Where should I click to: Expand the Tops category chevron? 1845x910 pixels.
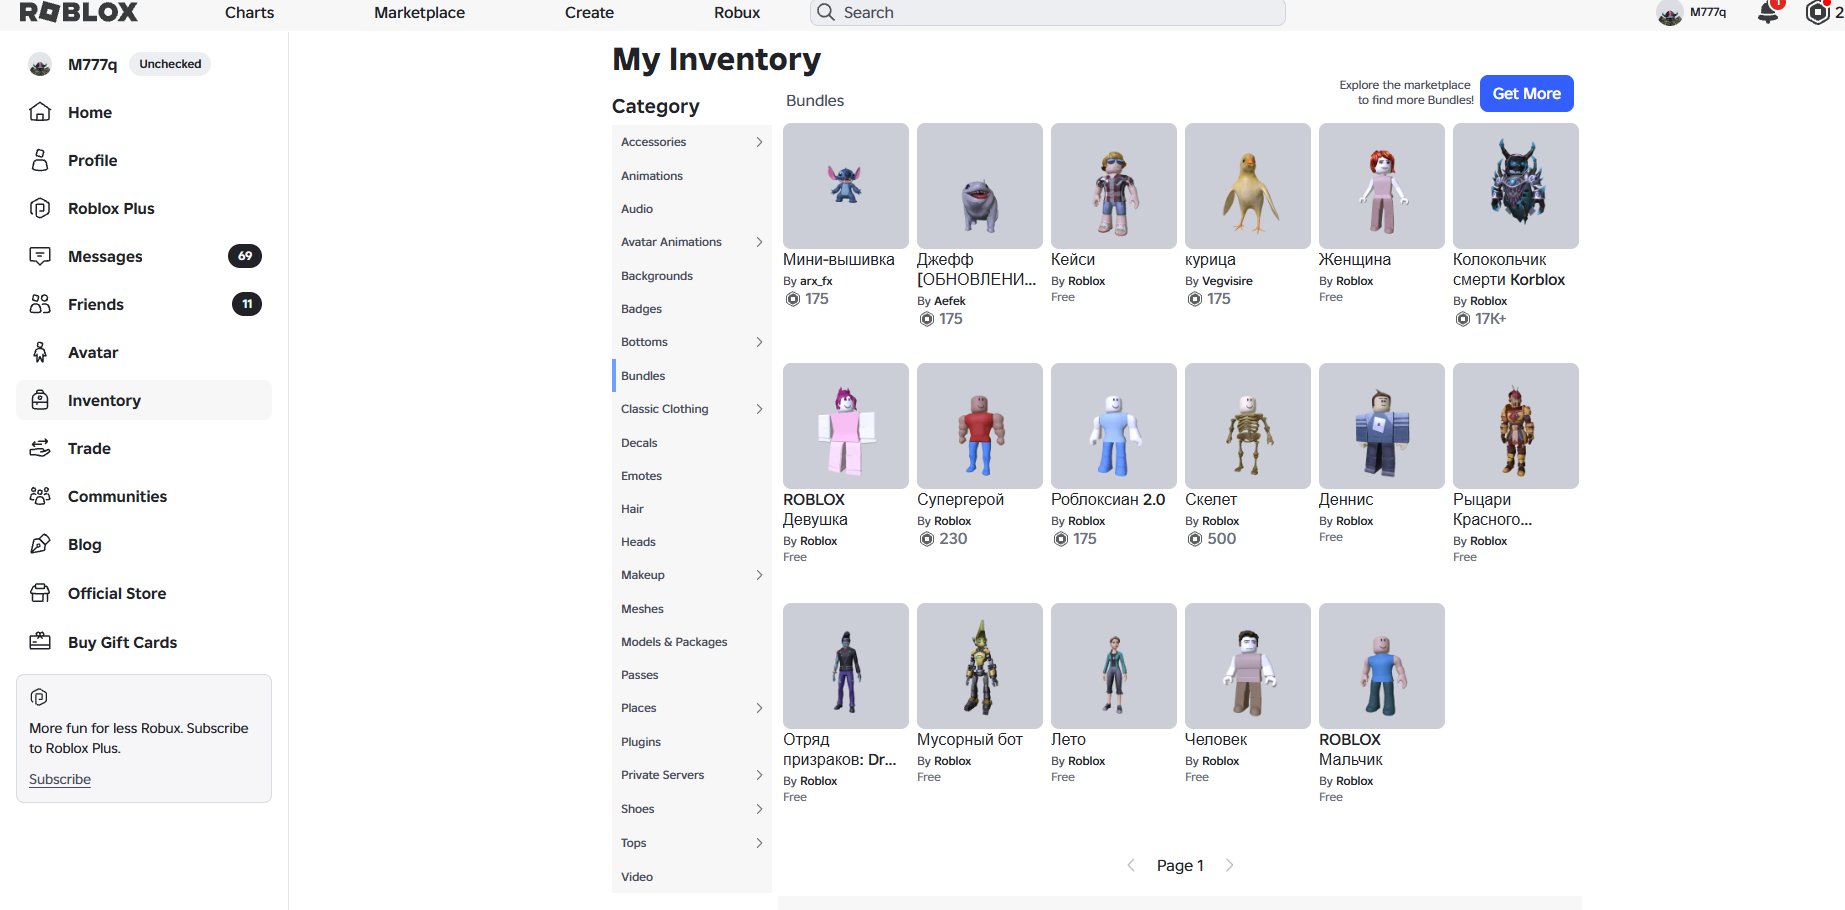click(759, 843)
